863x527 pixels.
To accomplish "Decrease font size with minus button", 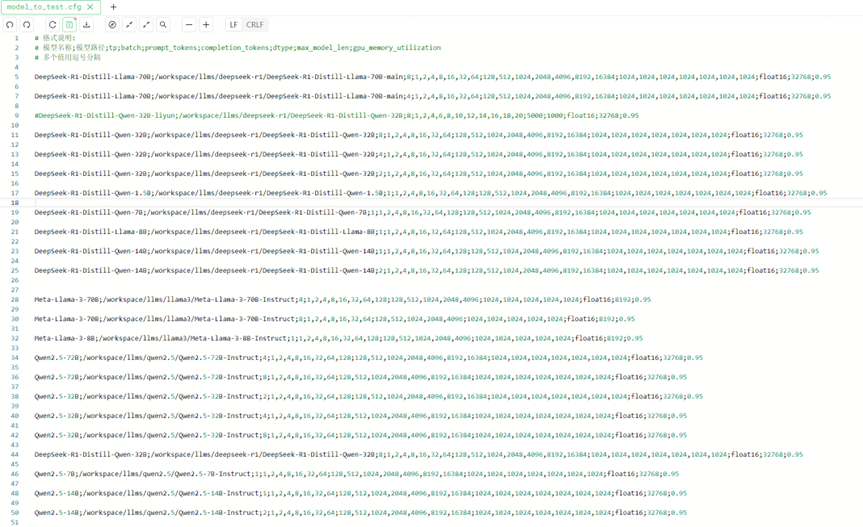I will 189,24.
